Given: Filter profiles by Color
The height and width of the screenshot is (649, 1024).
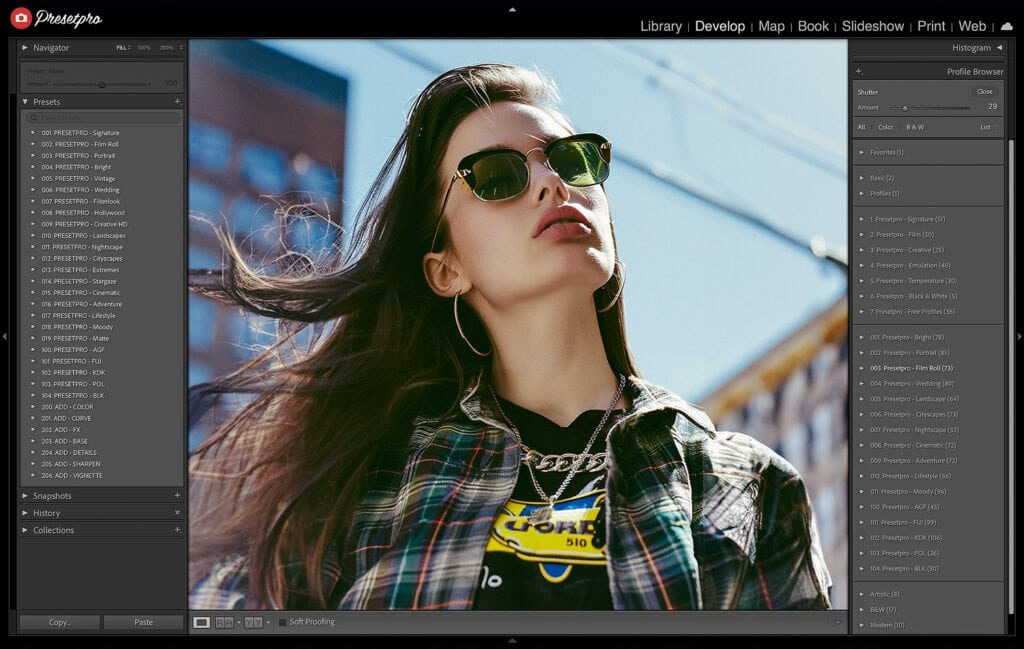Looking at the screenshot, I should tap(885, 127).
